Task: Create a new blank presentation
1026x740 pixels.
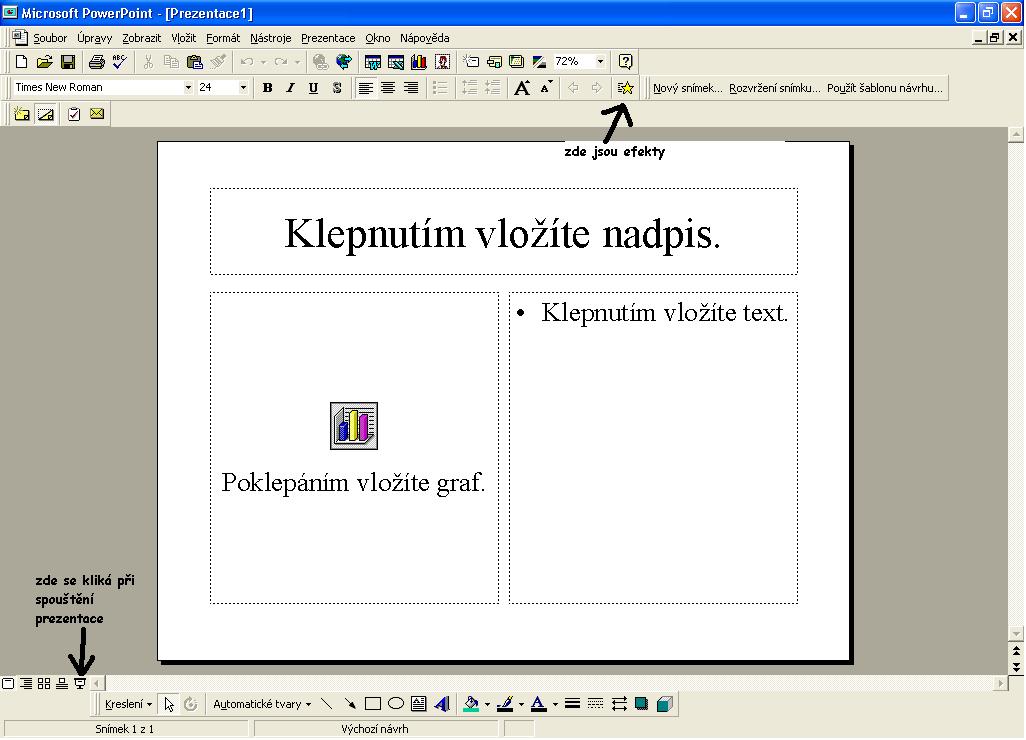Action: pyautogui.click(x=22, y=62)
